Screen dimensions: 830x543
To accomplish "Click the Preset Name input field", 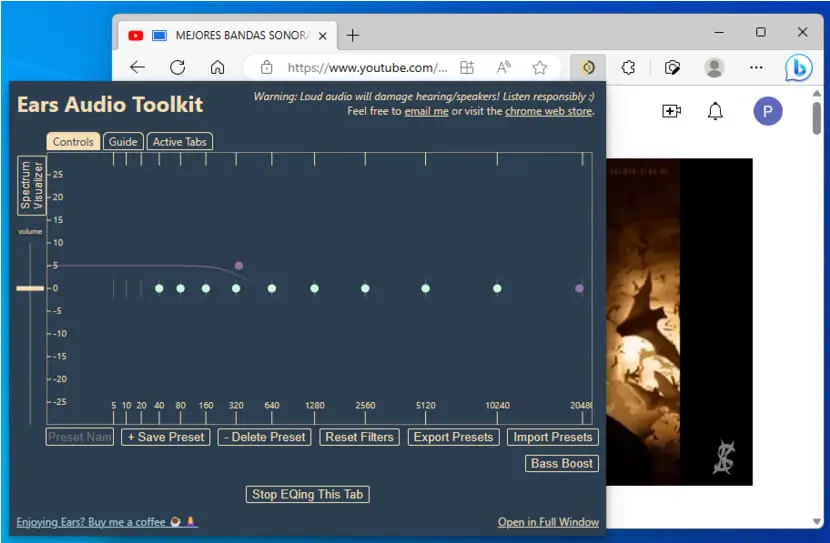I will (x=79, y=437).
